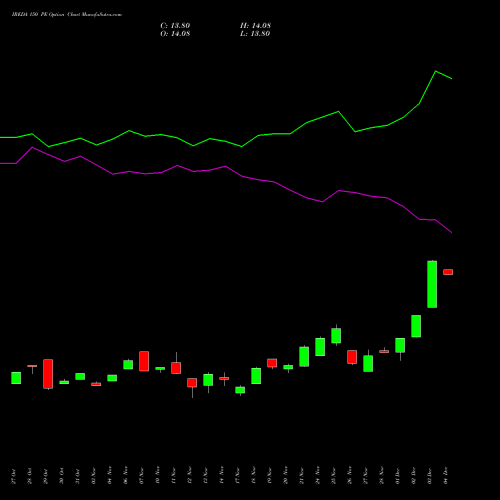Select the 04 Dec date label
Screen dimensions: 500x500
[x=445, y=476]
